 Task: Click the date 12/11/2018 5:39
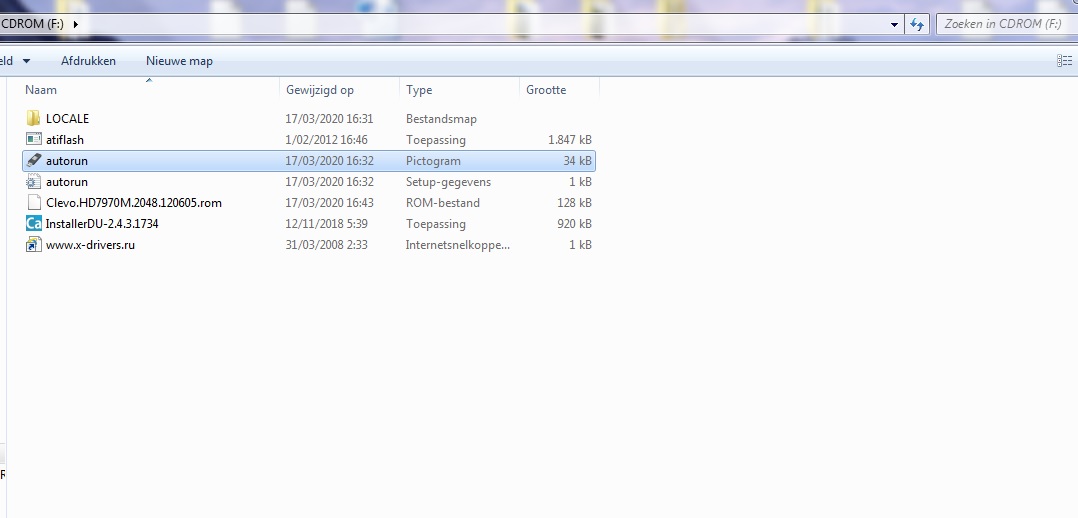pyautogui.click(x=327, y=224)
